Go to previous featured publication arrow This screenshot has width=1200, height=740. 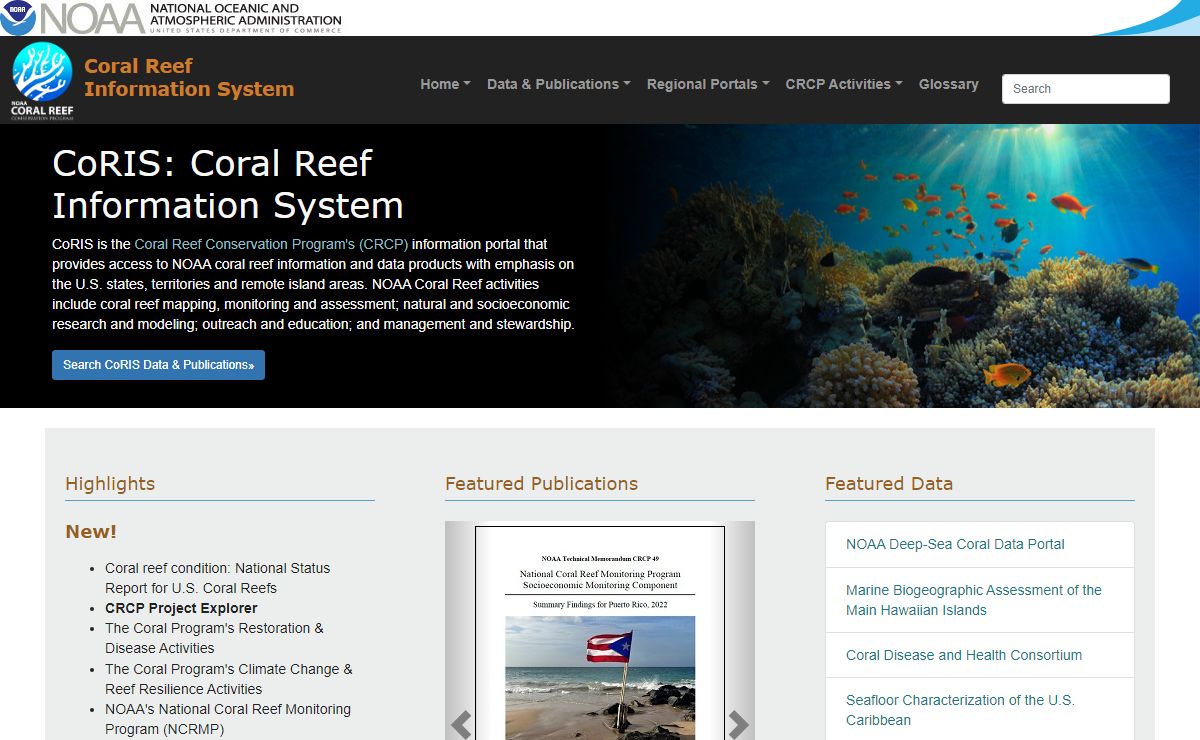[461, 724]
